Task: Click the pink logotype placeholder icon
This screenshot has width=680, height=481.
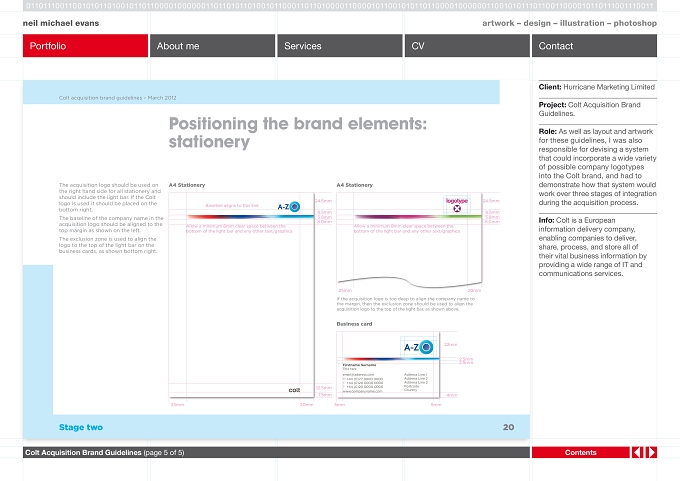Action: tap(457, 205)
